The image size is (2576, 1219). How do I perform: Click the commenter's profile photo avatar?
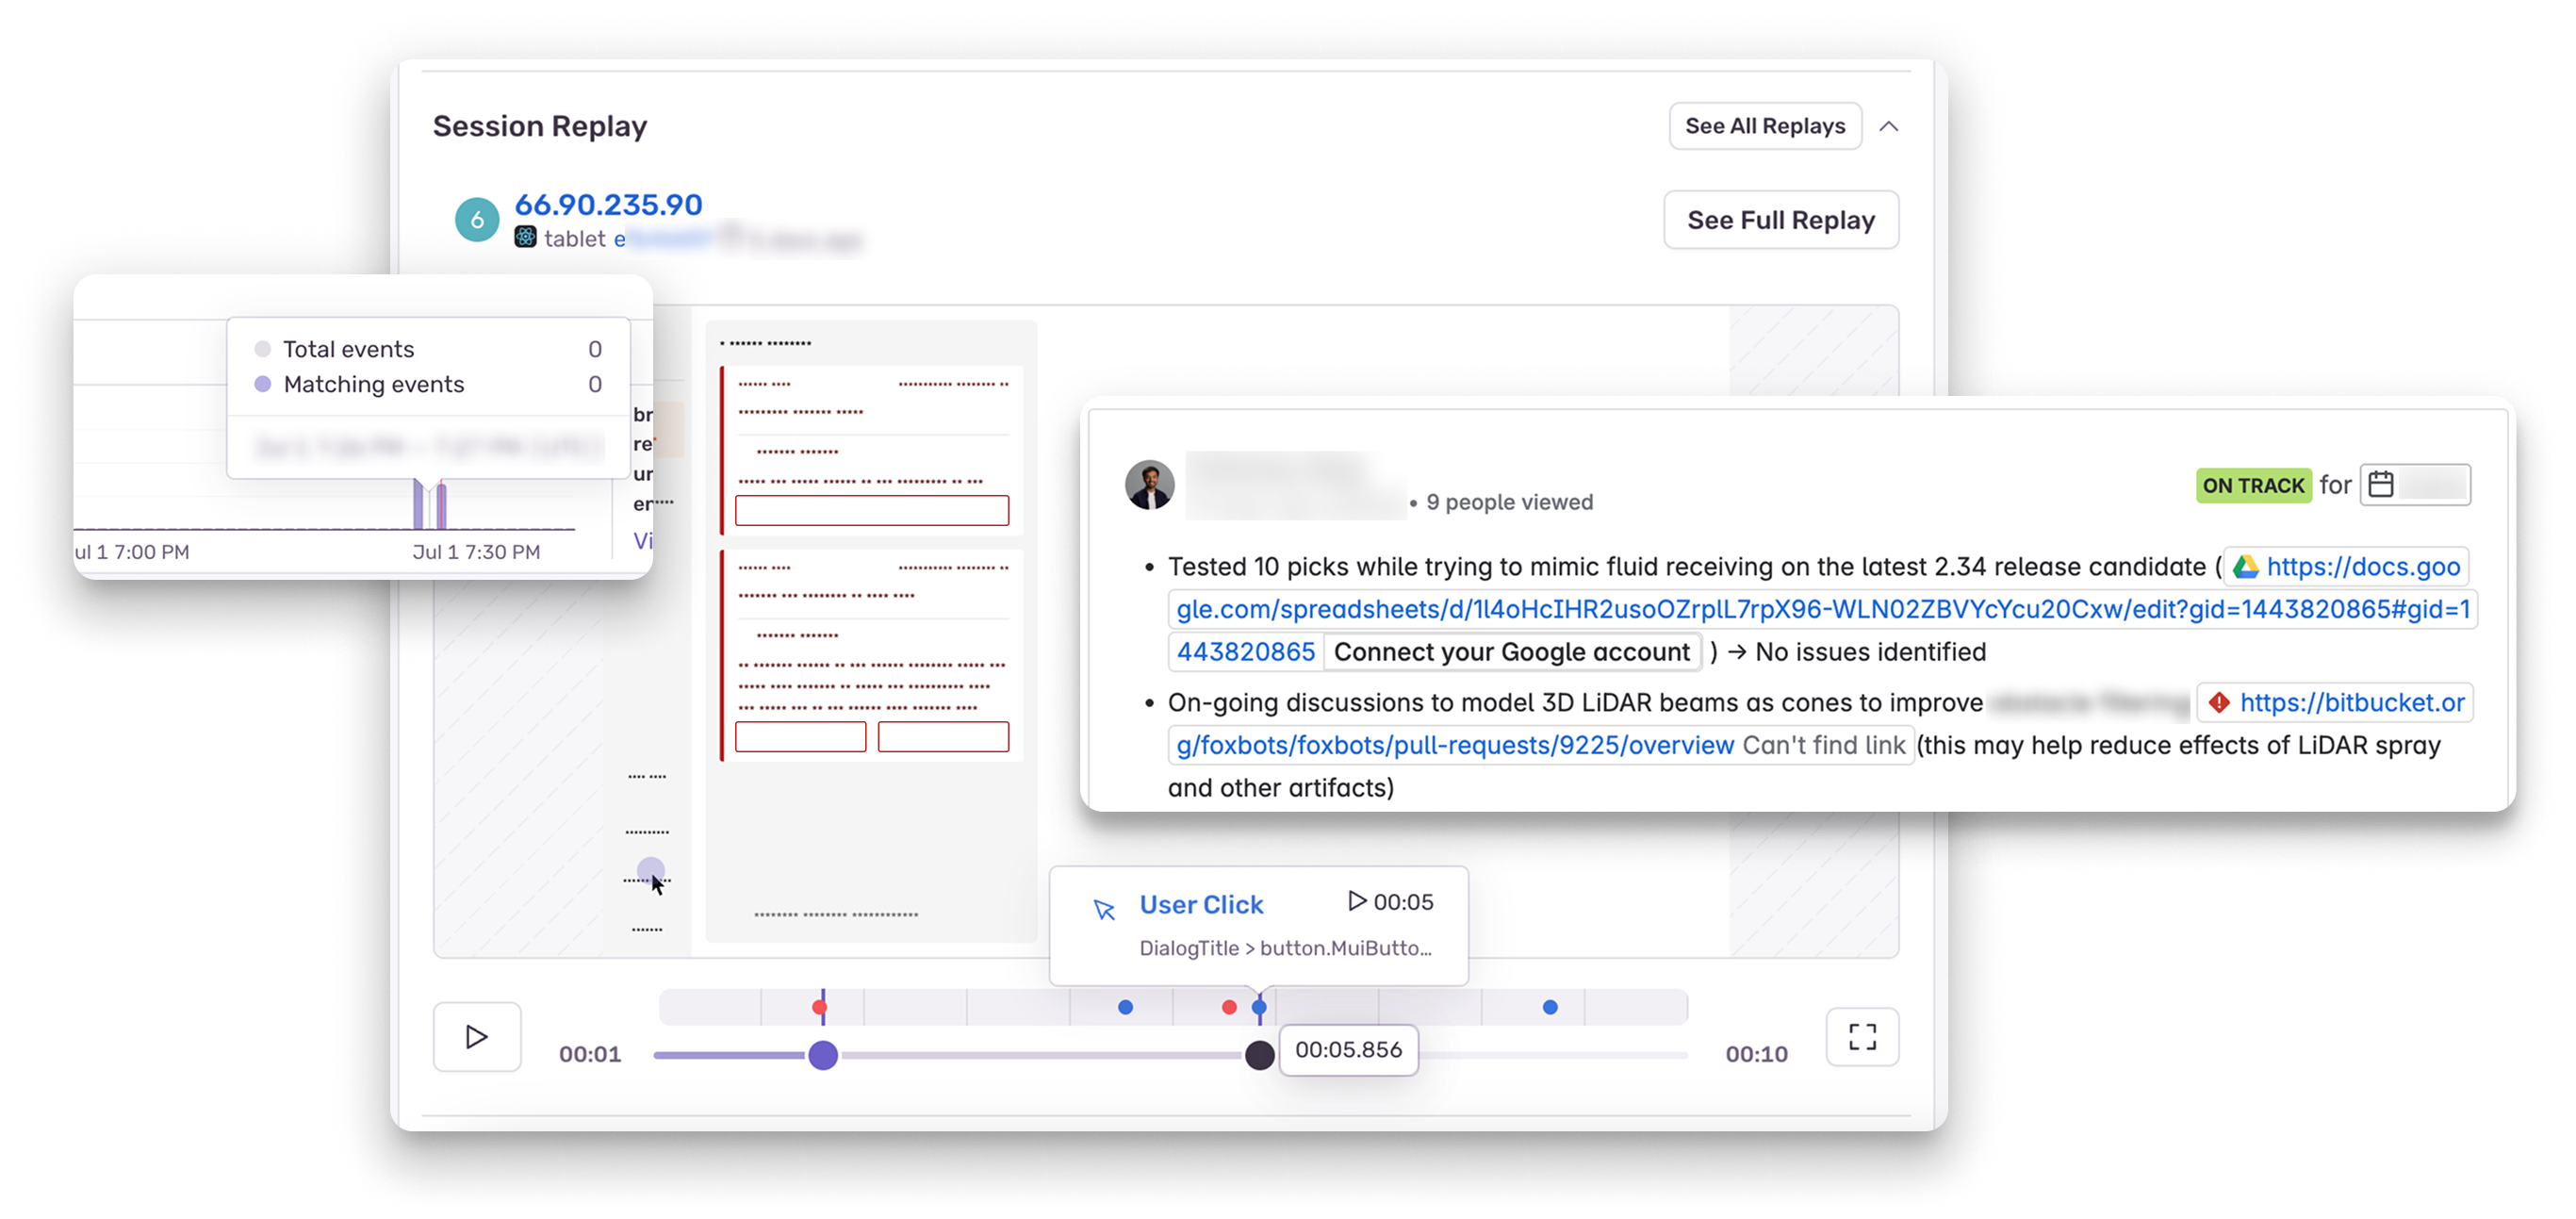pos(1149,485)
